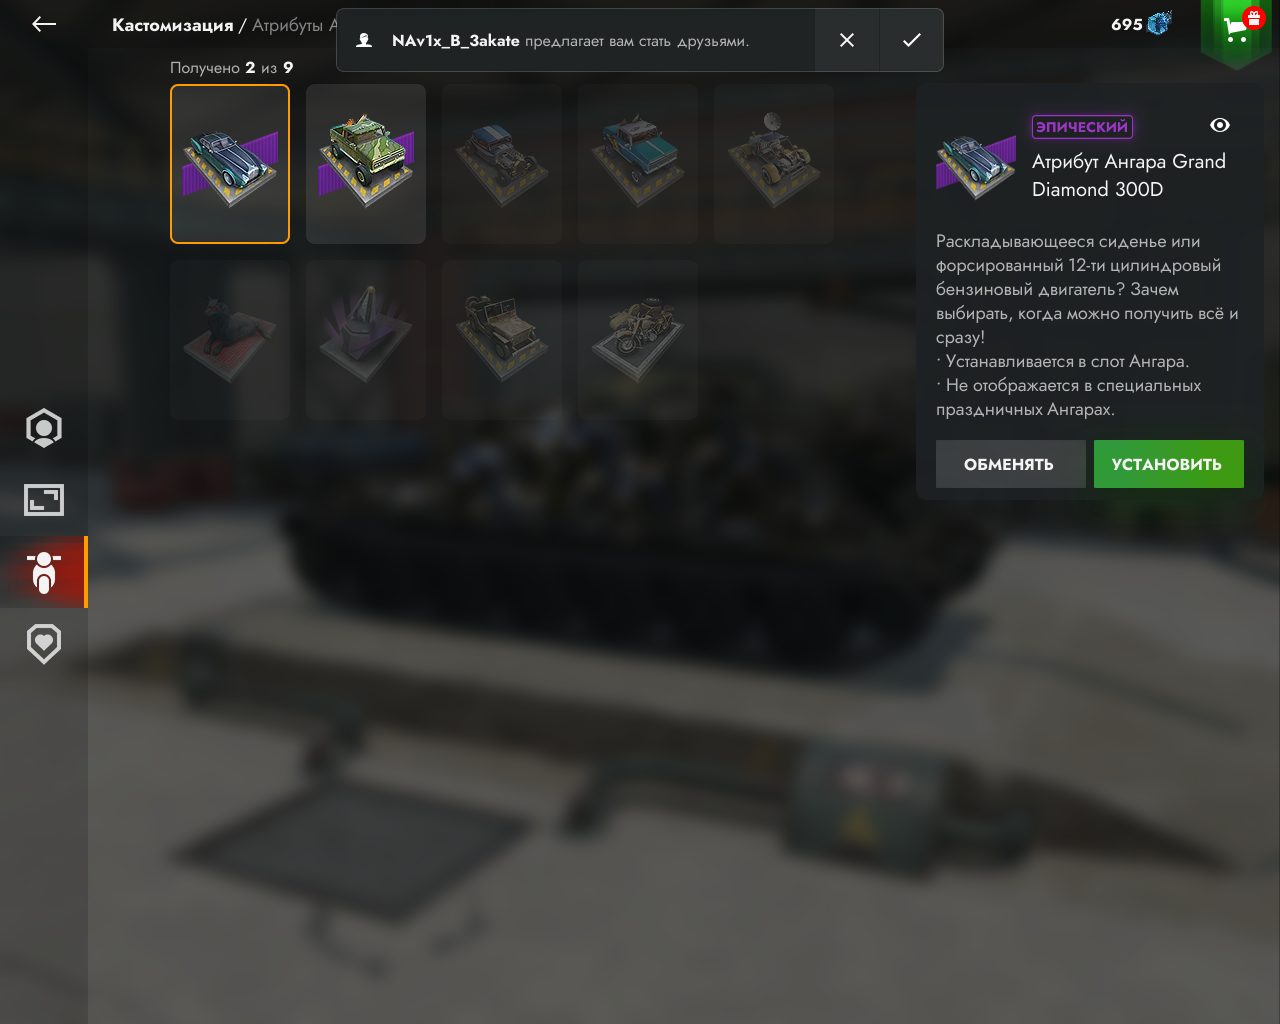
Task: Accept friend request with checkmark
Action: (911, 40)
